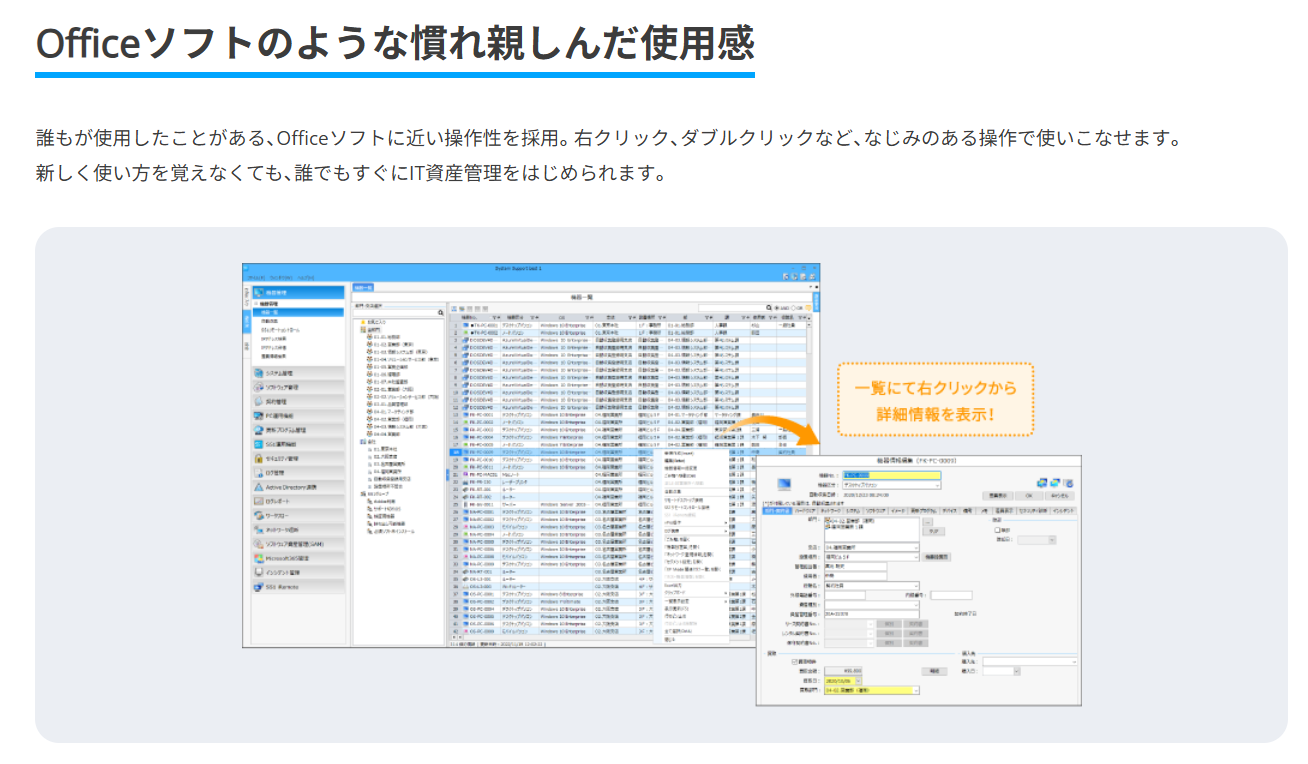Click the キャンセル button in edit dialog
1308x764 pixels.
pos(1058,495)
